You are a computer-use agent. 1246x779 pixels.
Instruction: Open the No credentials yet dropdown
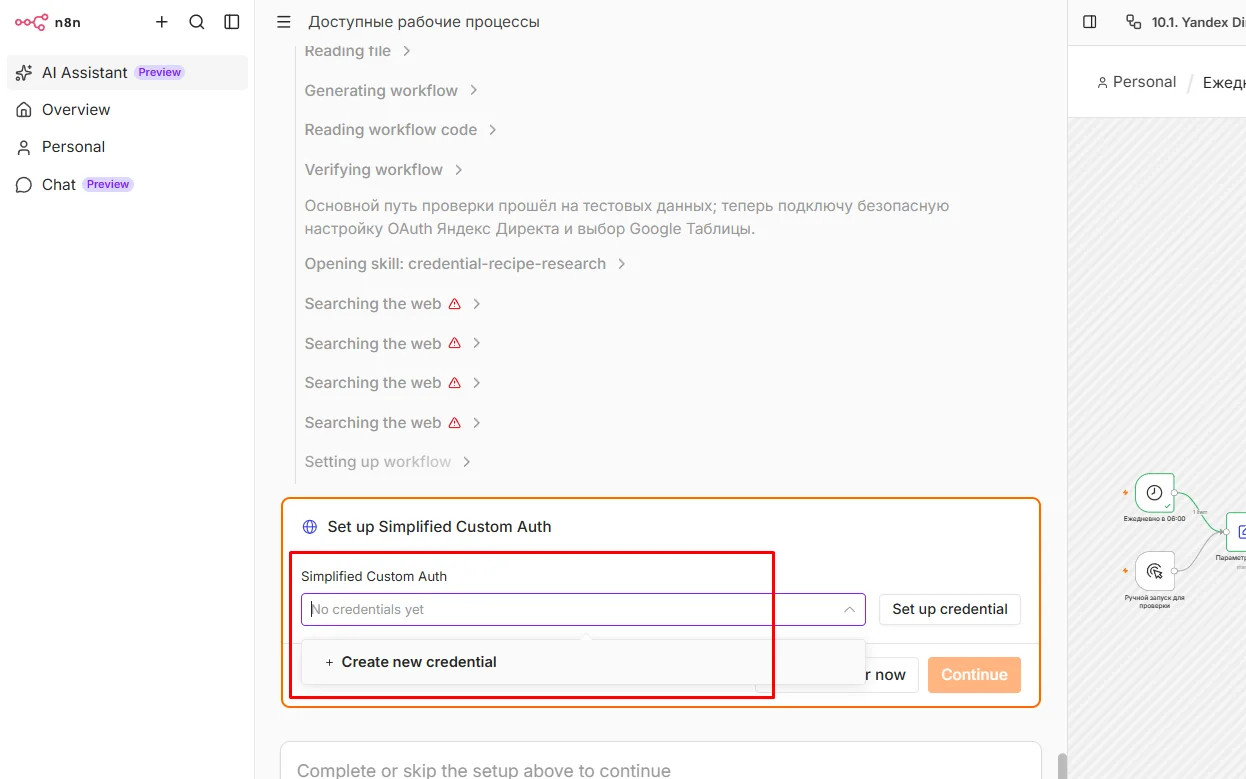583,610
